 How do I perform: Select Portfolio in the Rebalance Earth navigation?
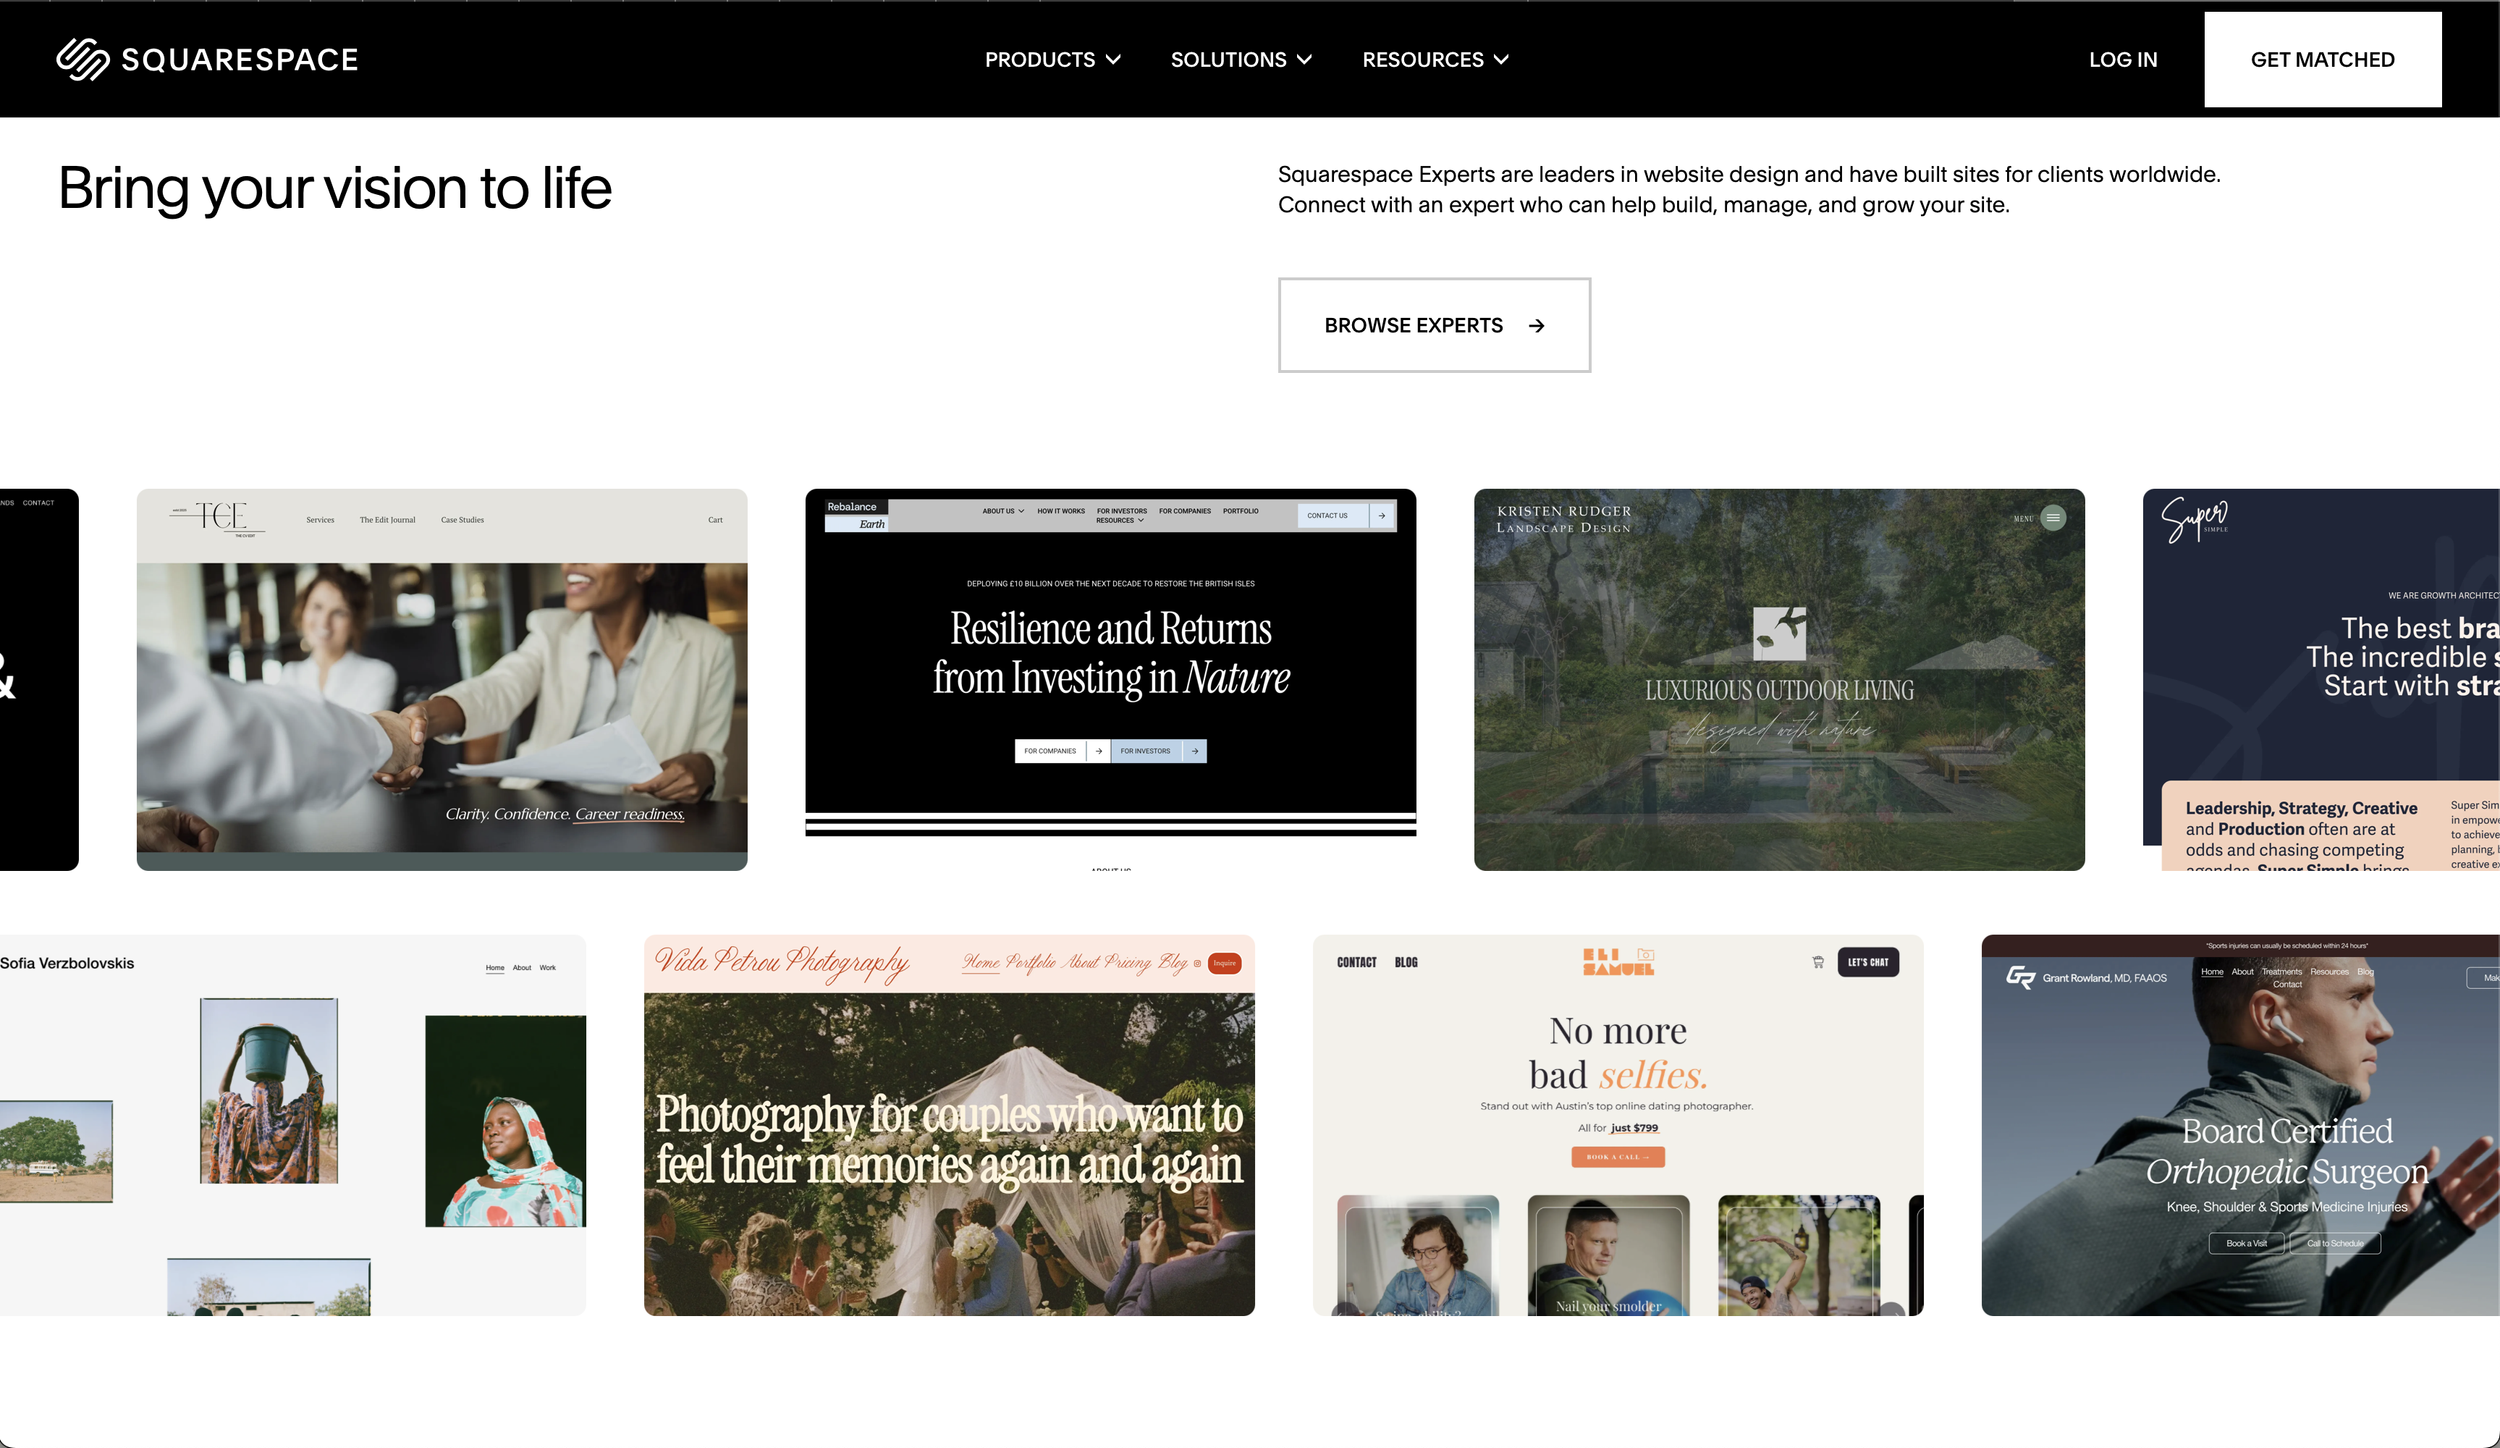point(1240,510)
